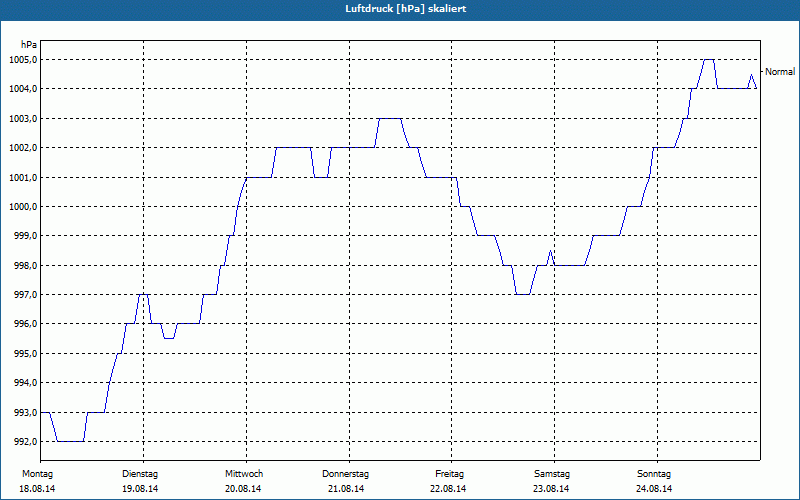Click the 998,0 axis value
The image size is (800, 500).
click(24, 265)
